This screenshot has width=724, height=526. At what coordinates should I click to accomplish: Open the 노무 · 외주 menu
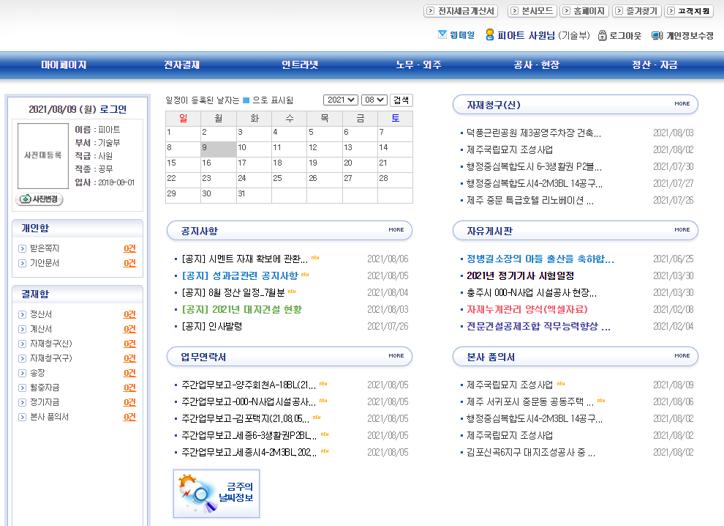(x=418, y=65)
